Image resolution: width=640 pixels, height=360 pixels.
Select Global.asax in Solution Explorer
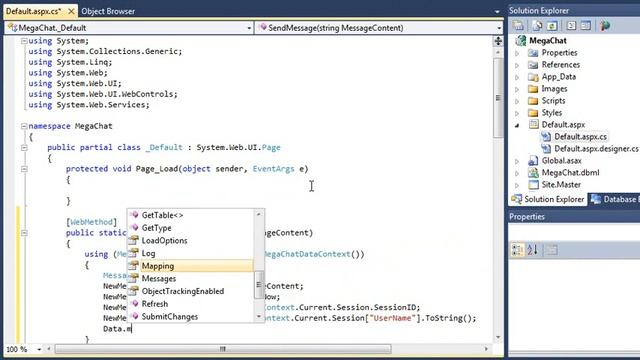click(x=561, y=161)
